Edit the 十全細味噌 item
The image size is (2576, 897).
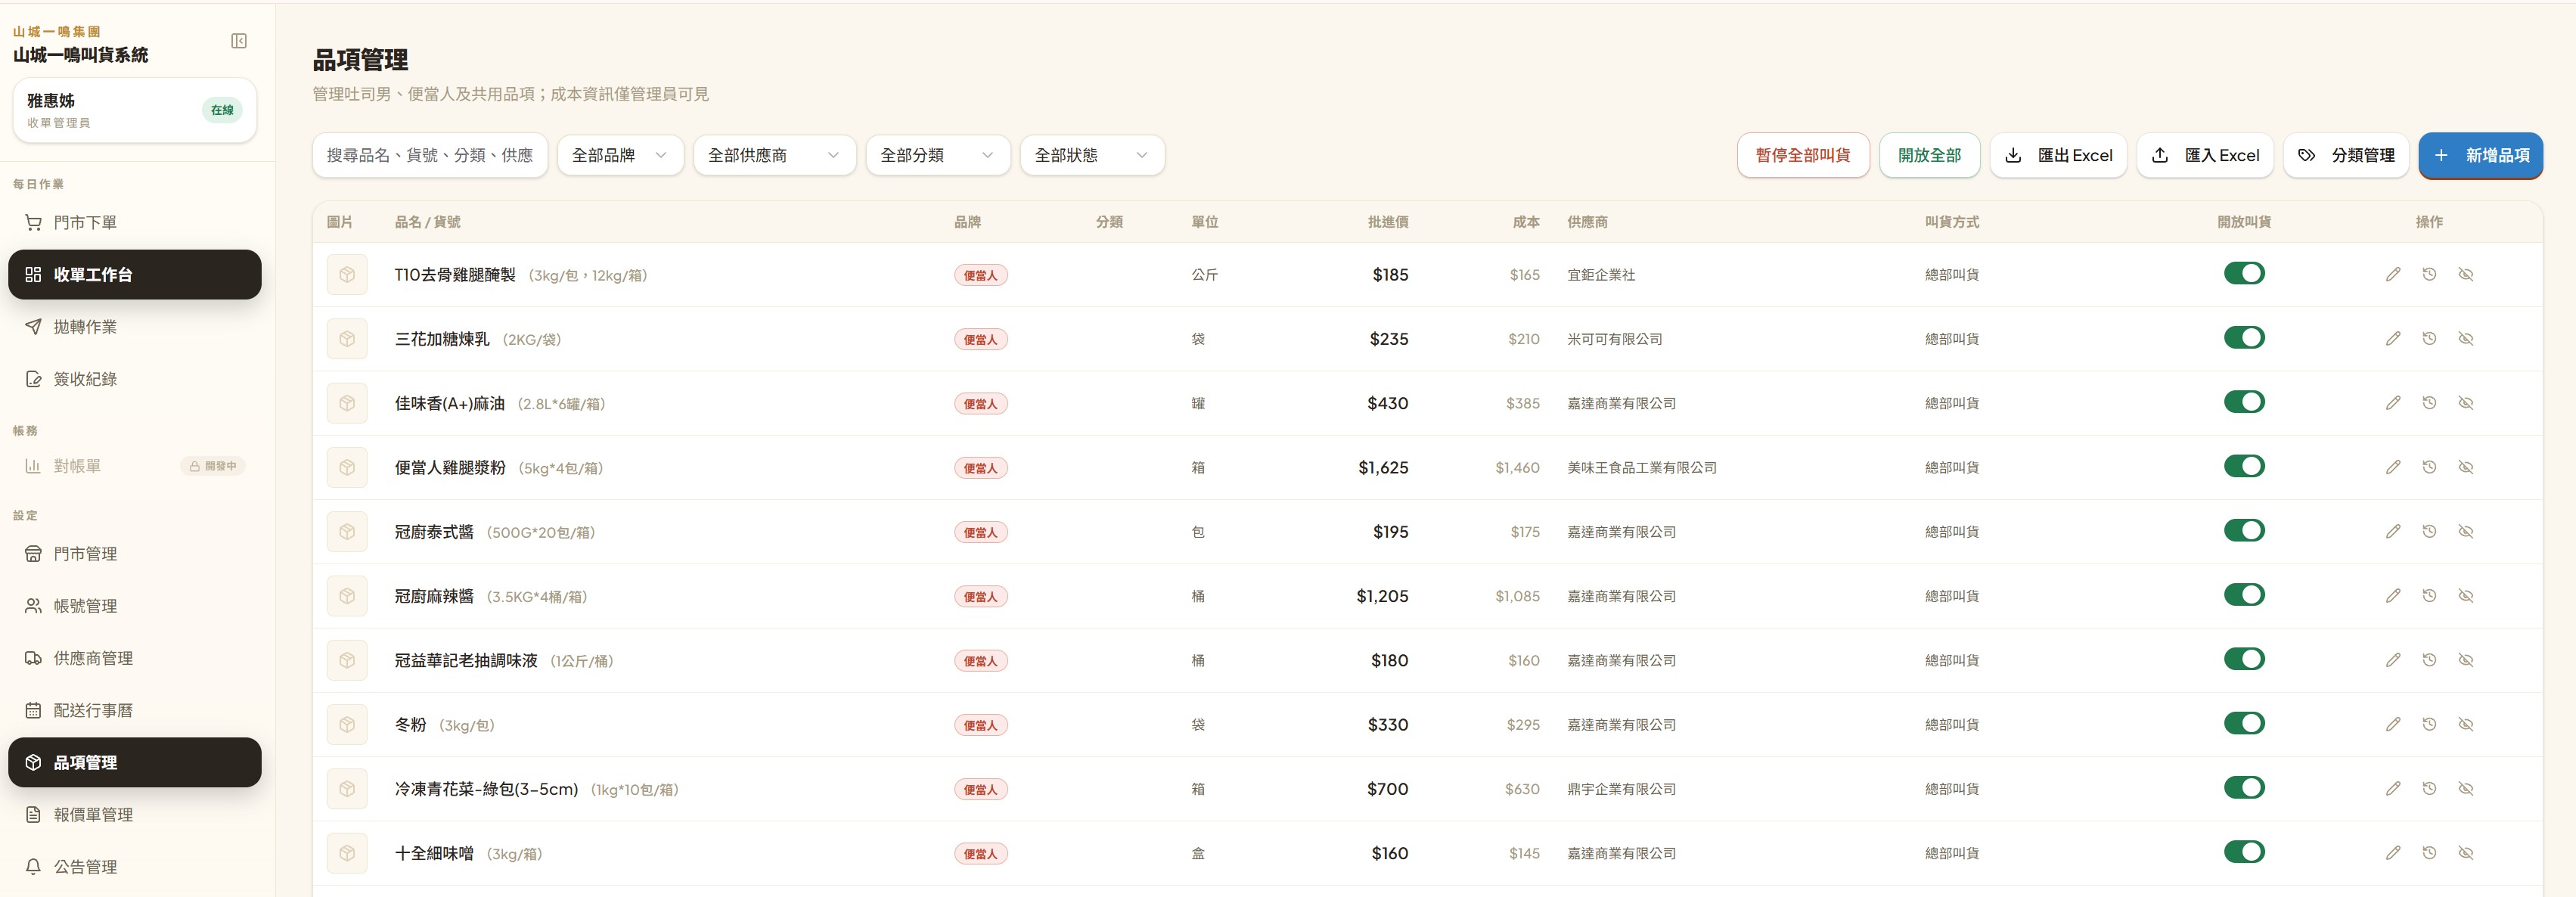point(2392,853)
